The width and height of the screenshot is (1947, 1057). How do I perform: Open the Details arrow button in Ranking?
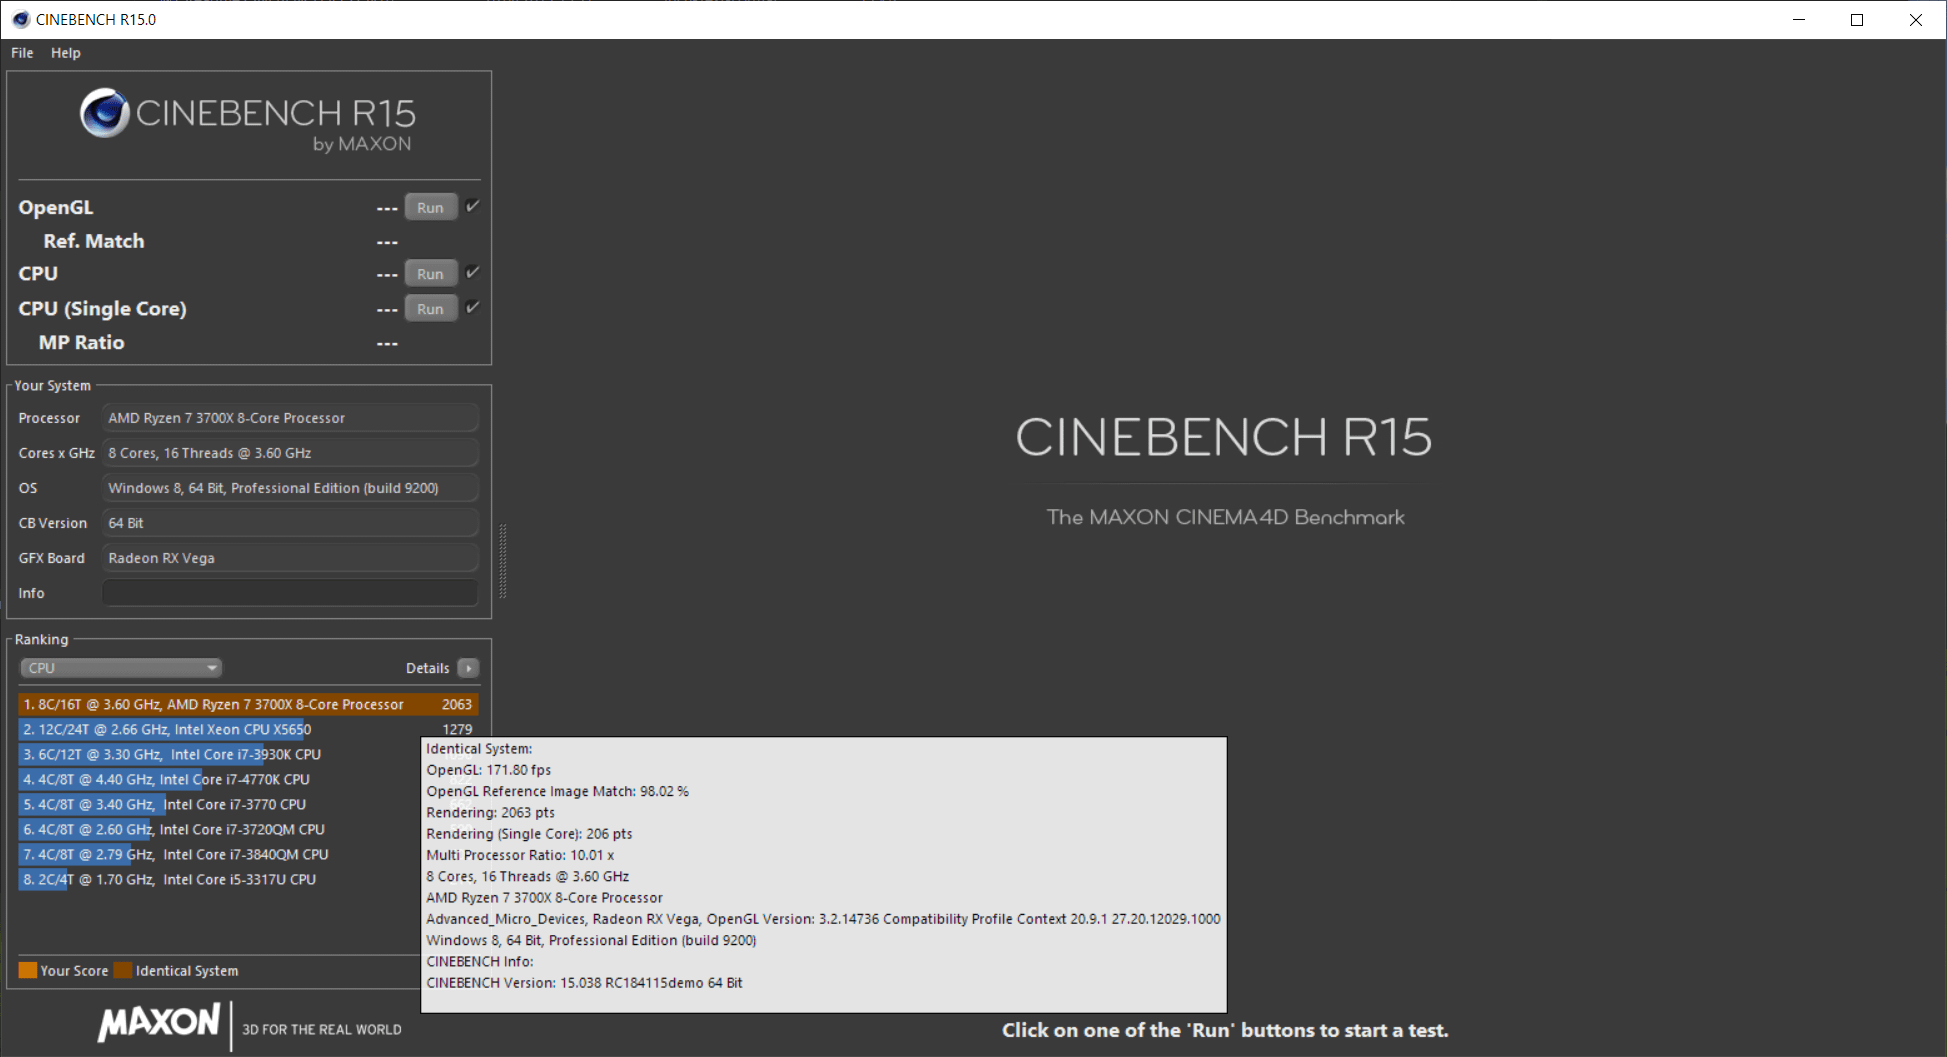(x=468, y=668)
